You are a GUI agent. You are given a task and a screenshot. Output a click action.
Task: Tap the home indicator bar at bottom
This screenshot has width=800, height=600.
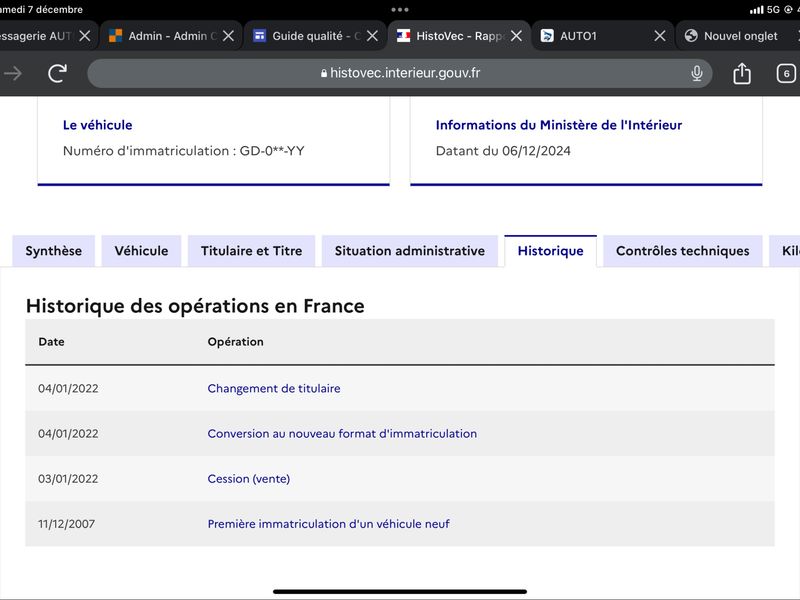pos(400,592)
